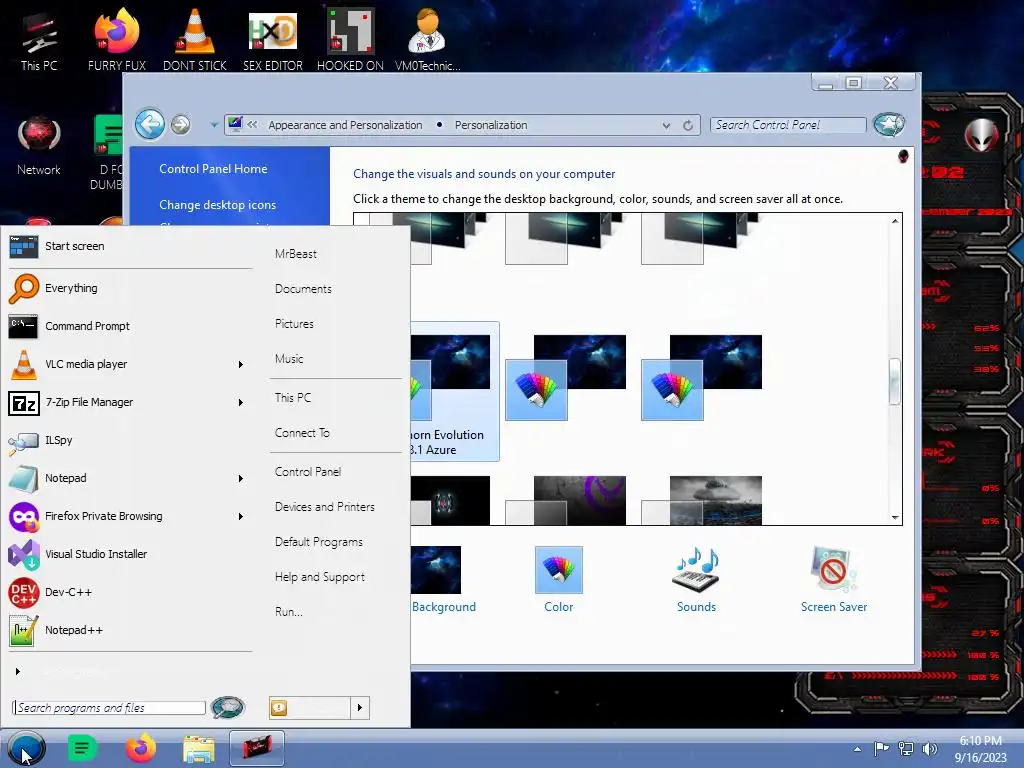
Task: Open the VM0Technic desktop shortcut
Action: click(x=427, y=39)
